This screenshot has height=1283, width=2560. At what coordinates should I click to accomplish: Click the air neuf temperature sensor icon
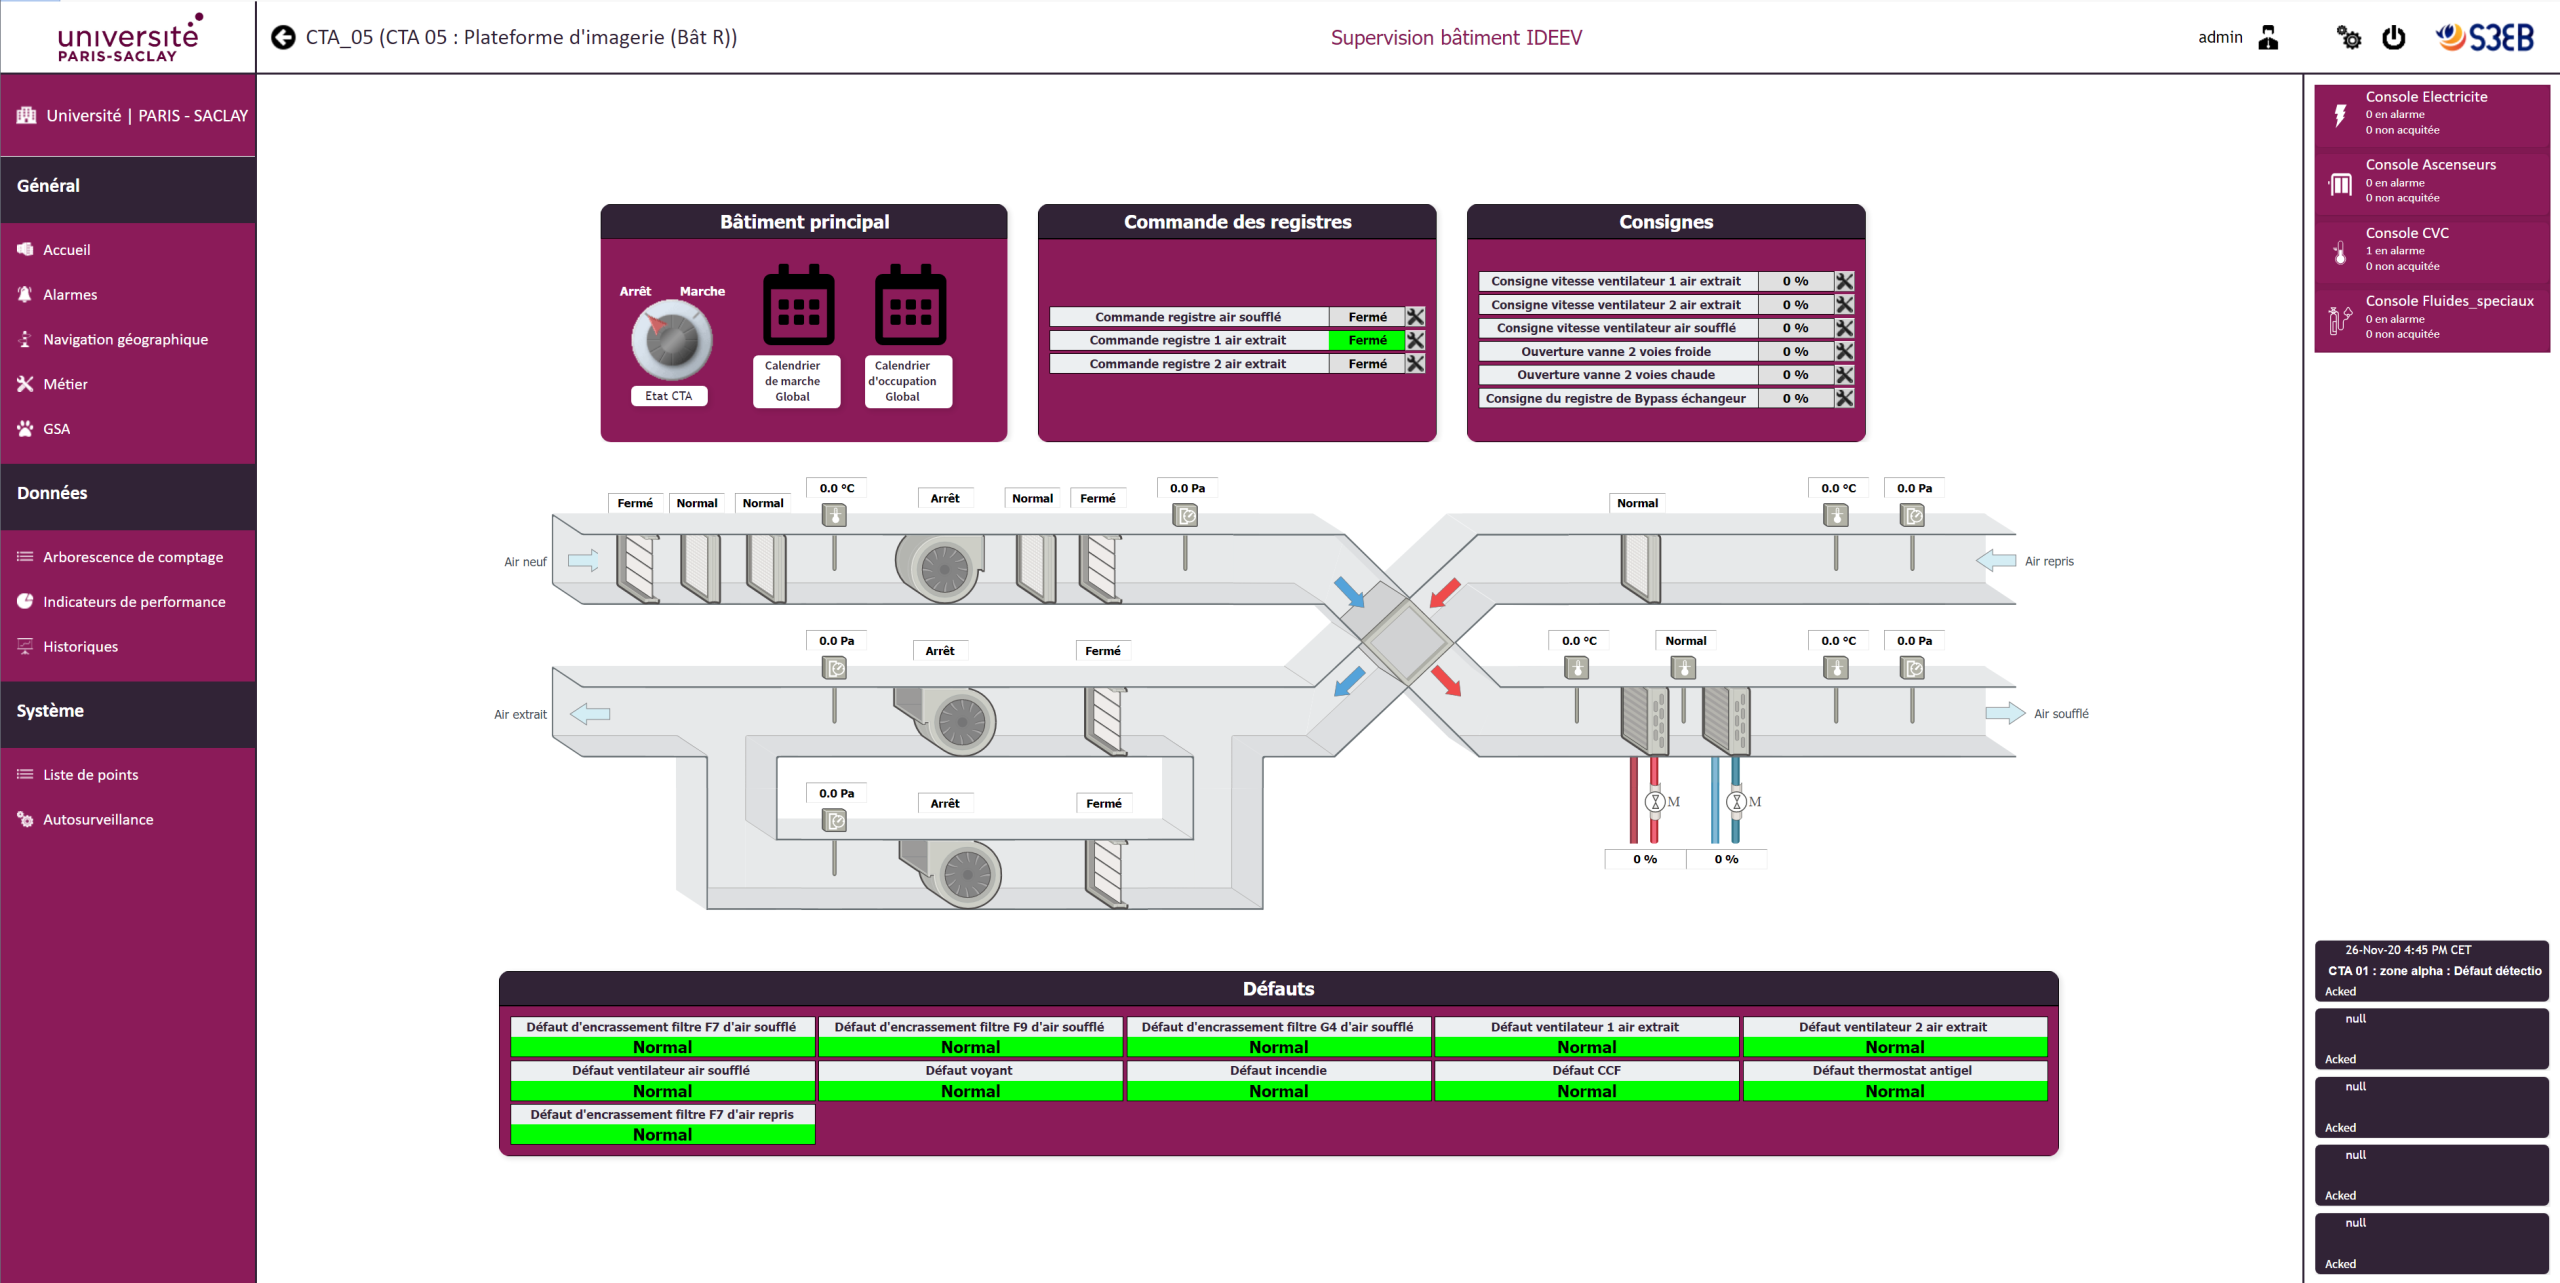[x=834, y=516]
